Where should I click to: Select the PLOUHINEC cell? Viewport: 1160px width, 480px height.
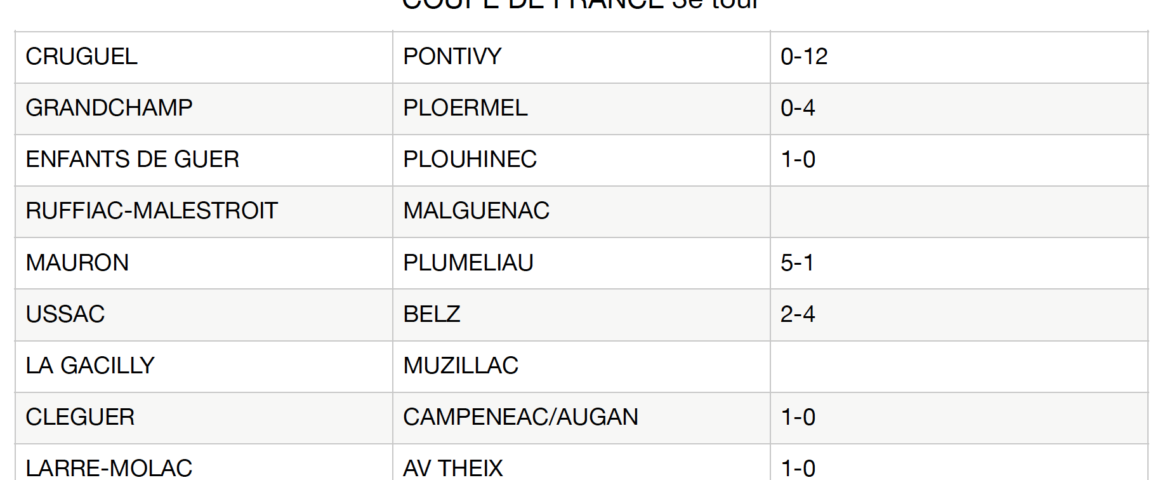point(470,160)
